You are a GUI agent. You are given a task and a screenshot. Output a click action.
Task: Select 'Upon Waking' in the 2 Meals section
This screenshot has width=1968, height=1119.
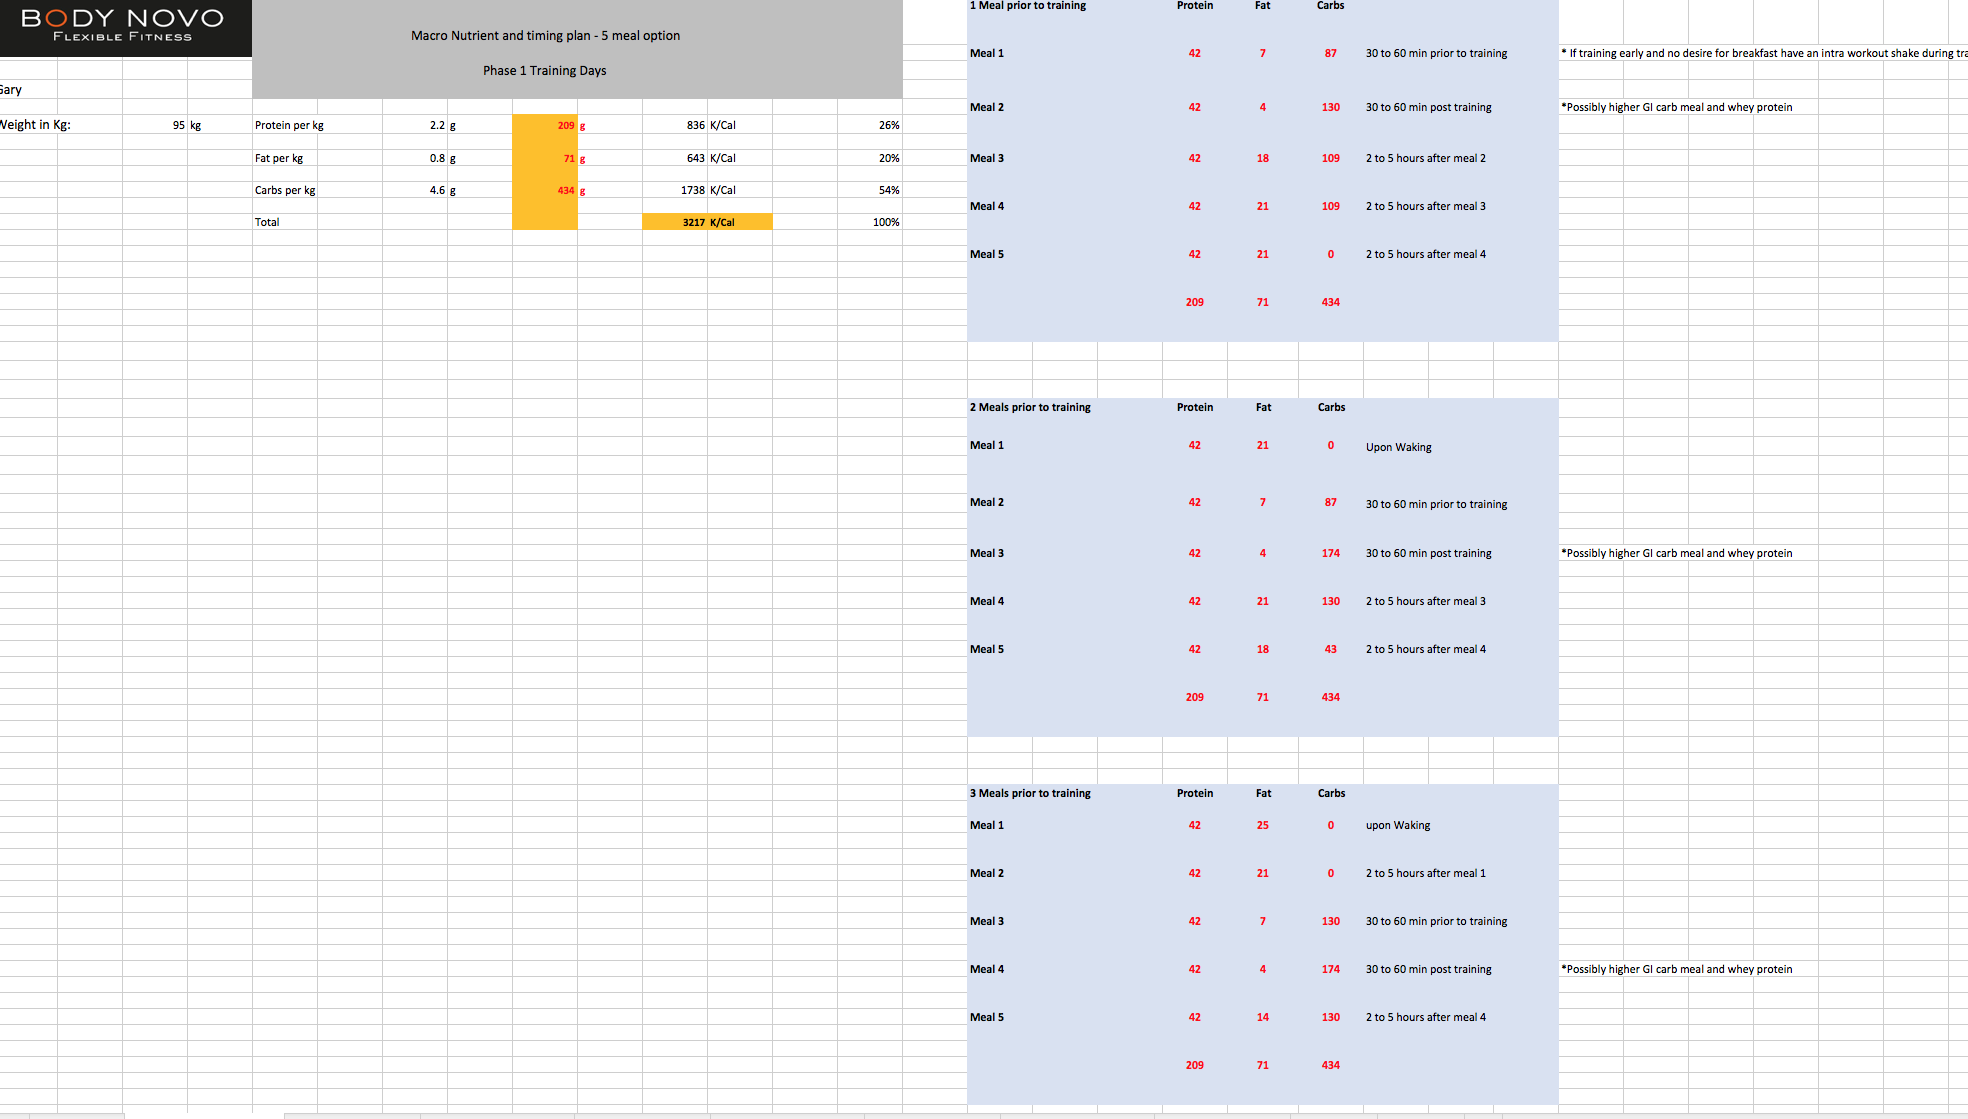click(x=1399, y=447)
